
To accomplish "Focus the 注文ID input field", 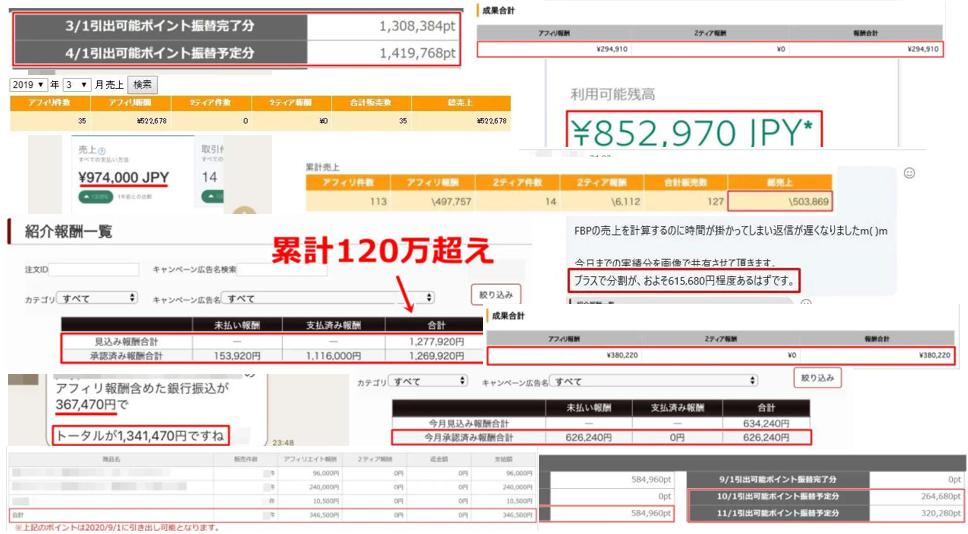I will point(94,269).
